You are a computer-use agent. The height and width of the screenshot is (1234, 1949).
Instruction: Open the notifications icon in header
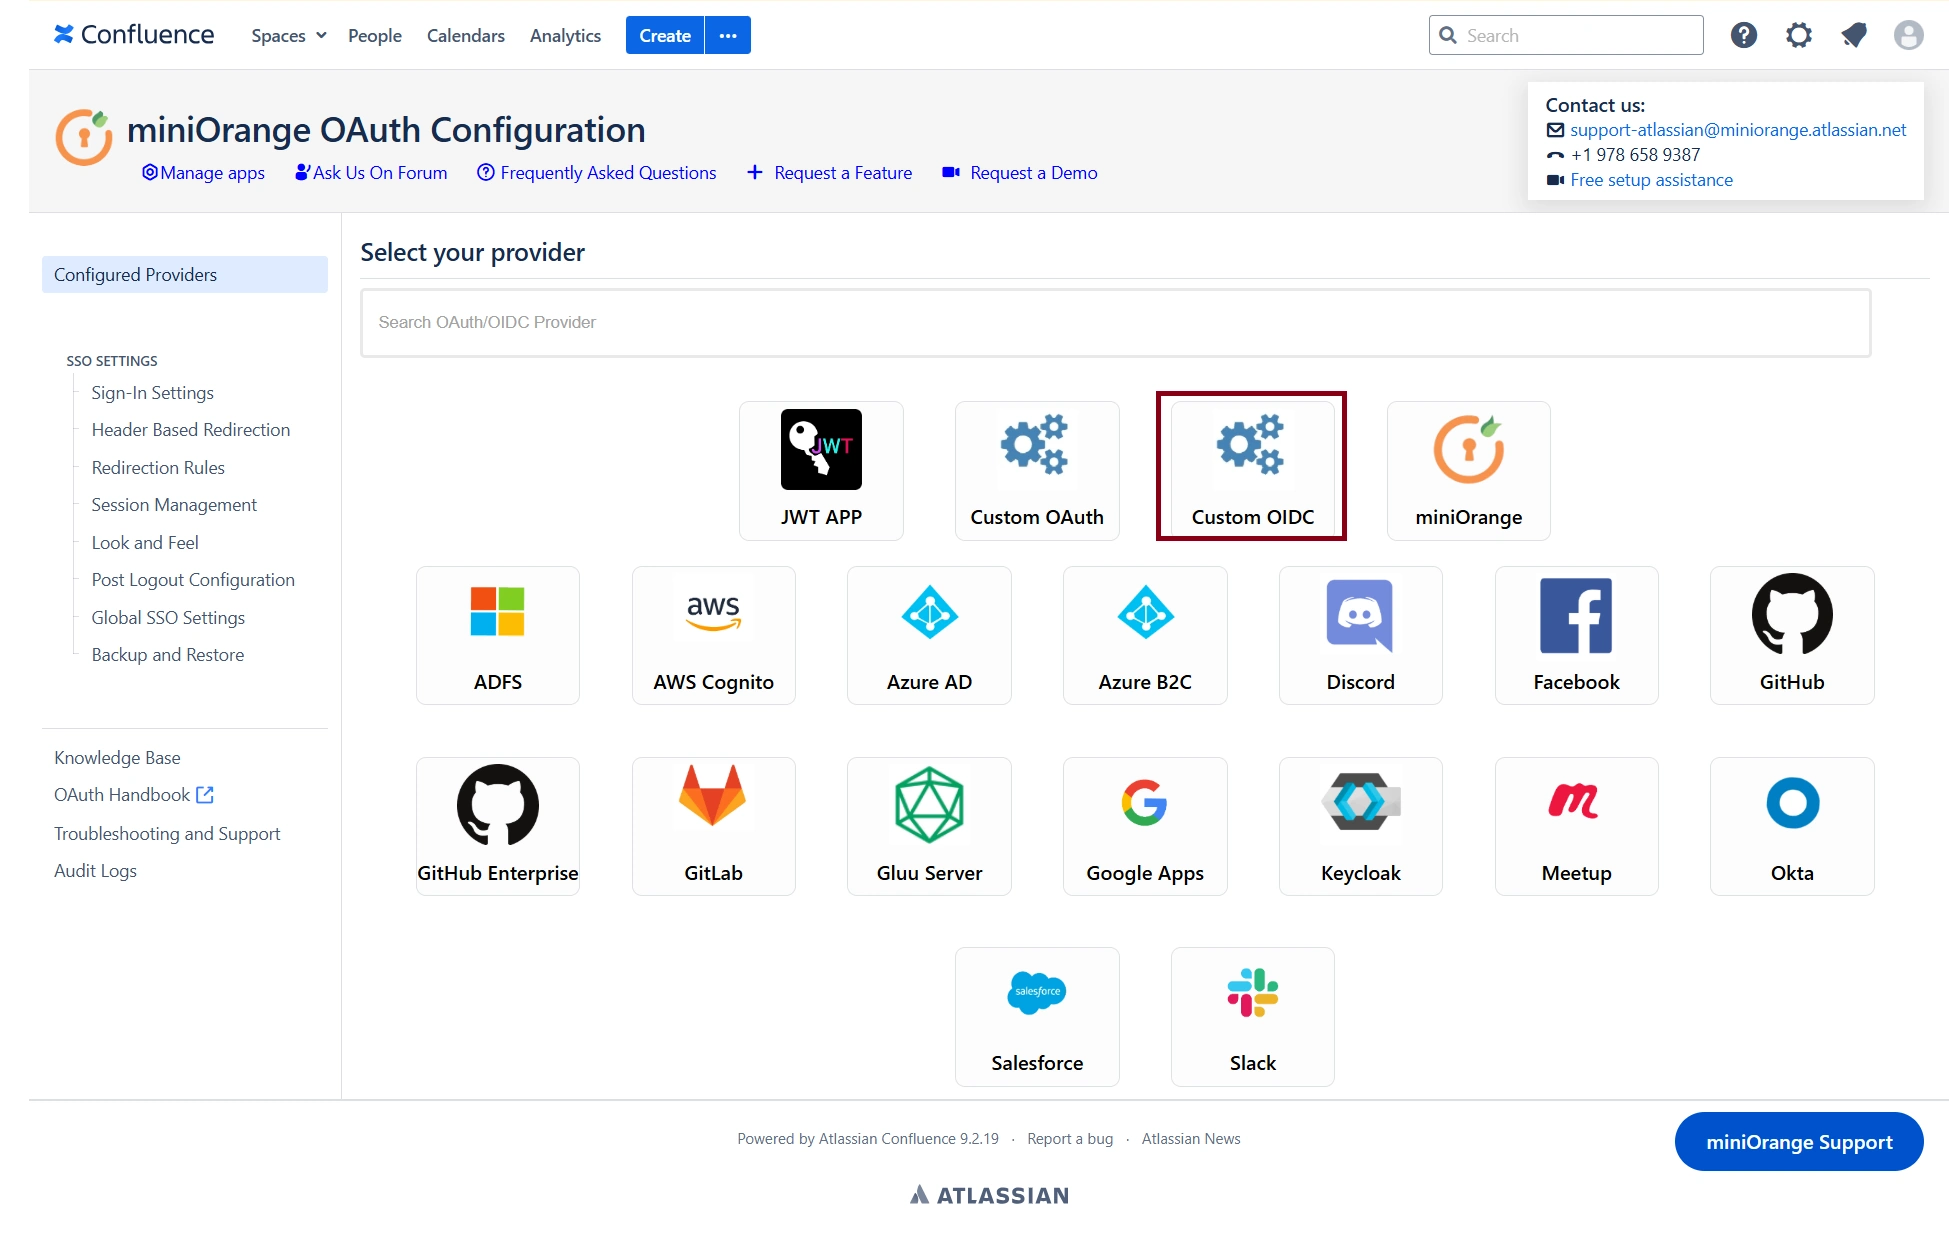(x=1854, y=35)
